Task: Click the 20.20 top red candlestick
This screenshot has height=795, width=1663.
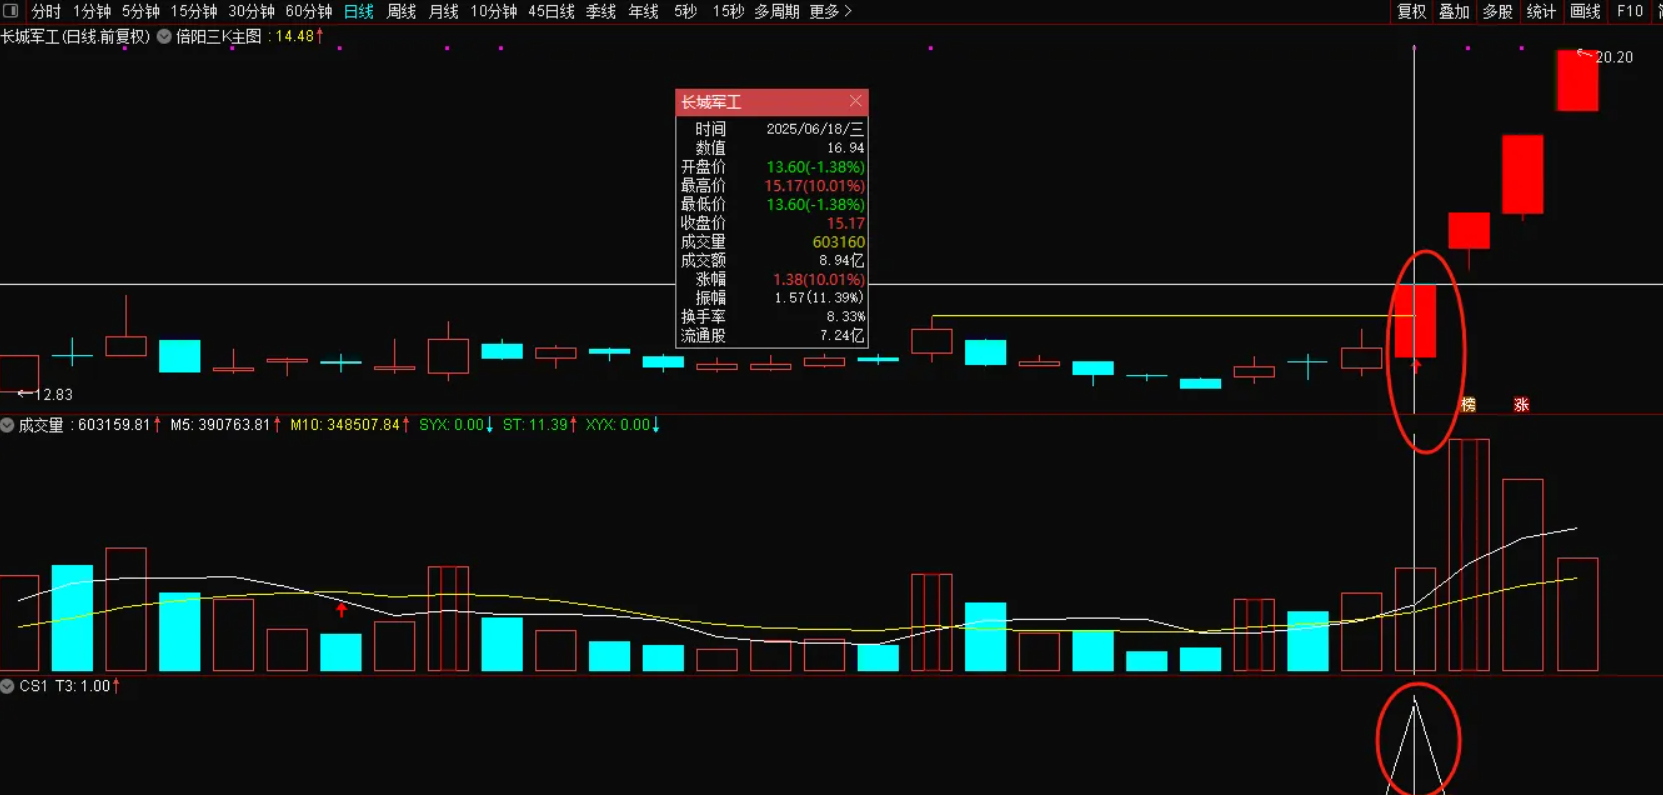Action: pos(1577,80)
